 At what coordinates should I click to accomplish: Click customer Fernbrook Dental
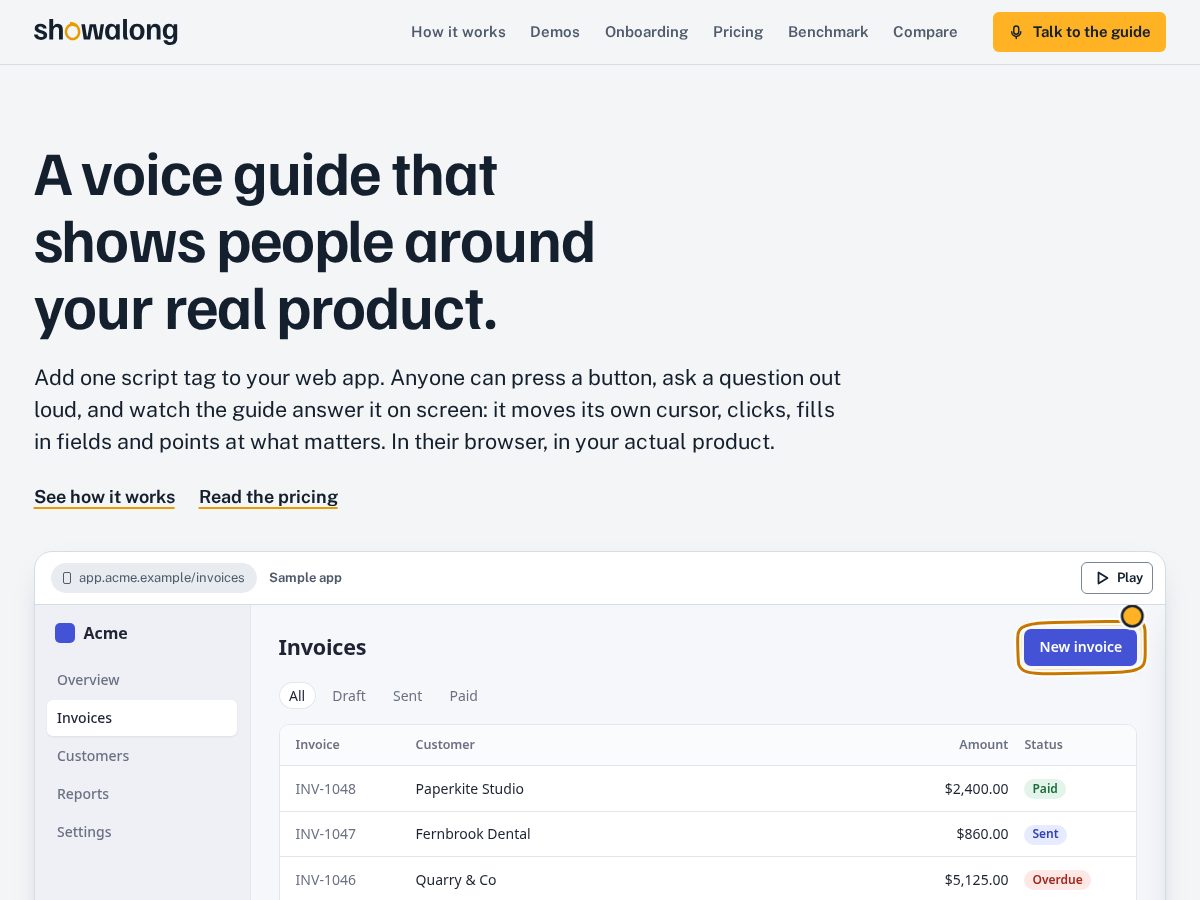(x=473, y=834)
